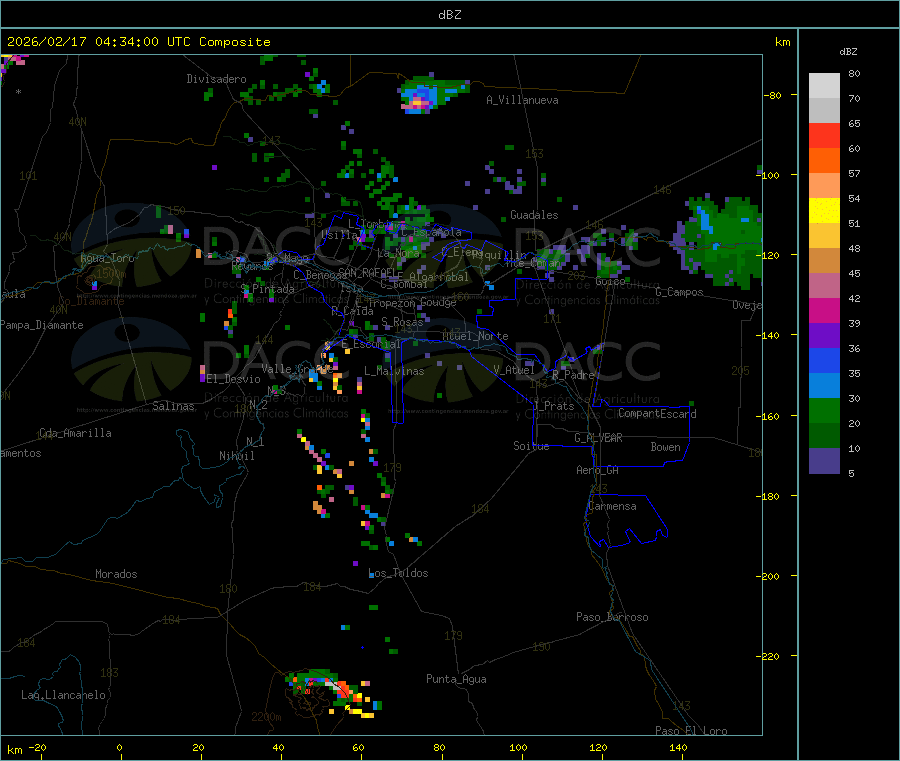
Task: Click the Divisadero map label
Action: (216, 79)
